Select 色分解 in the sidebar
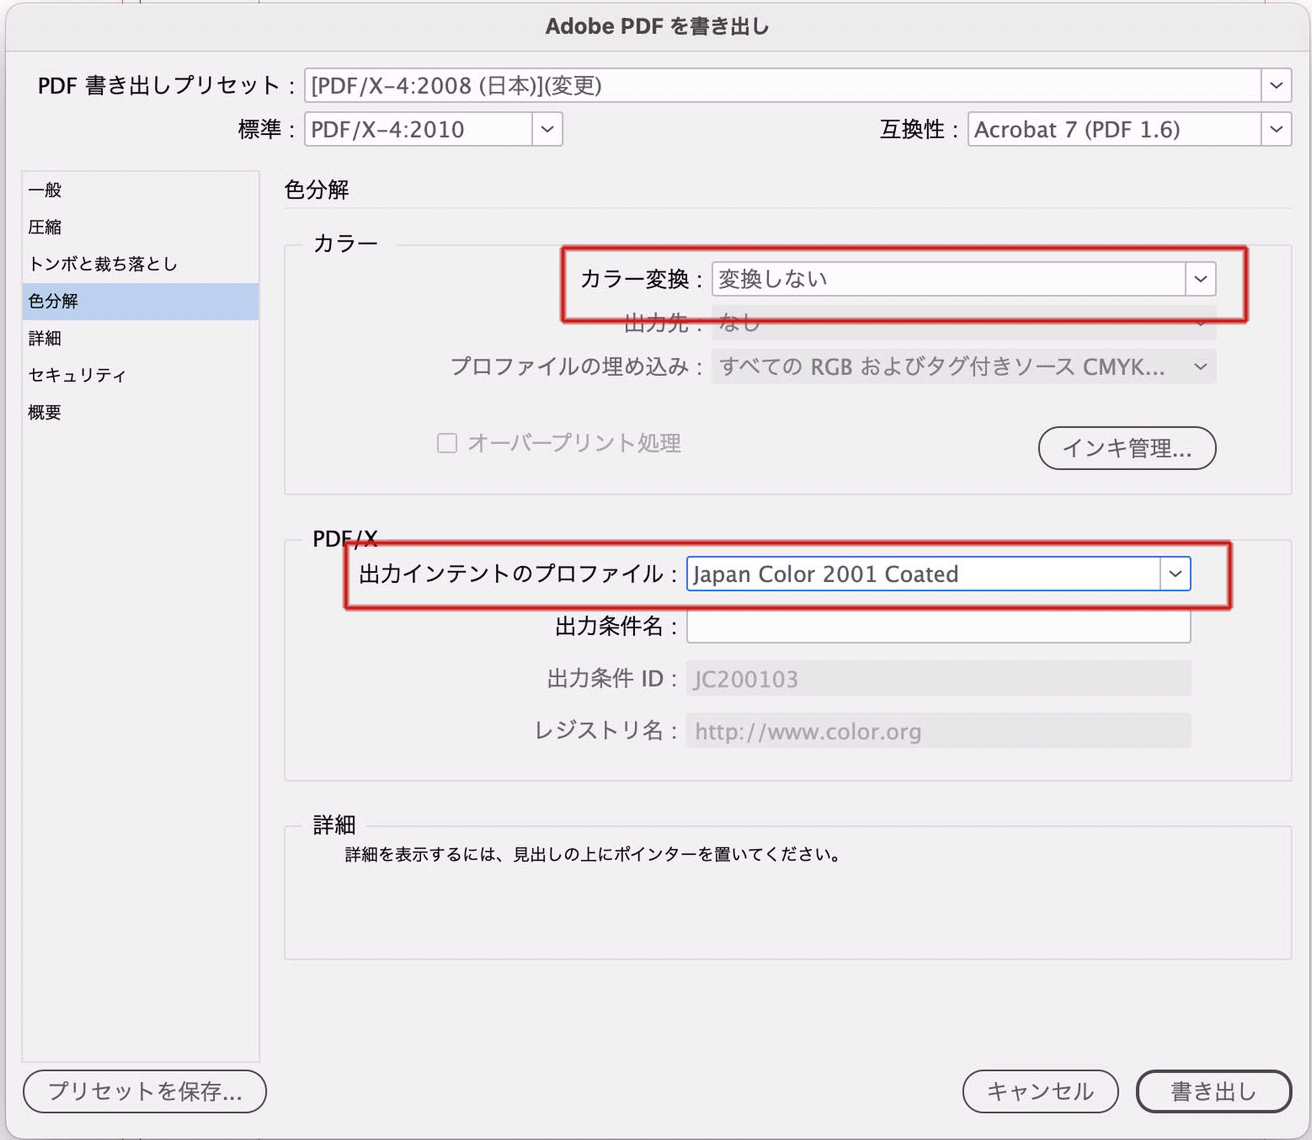The image size is (1312, 1140). tap(53, 301)
